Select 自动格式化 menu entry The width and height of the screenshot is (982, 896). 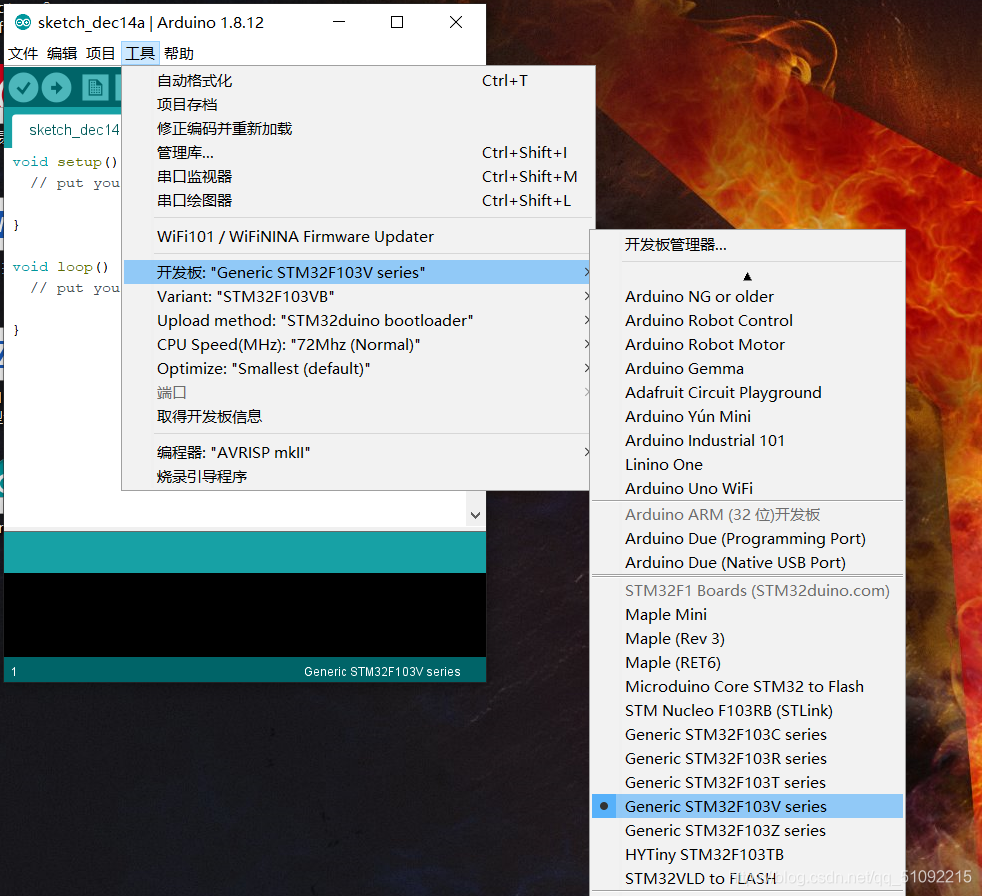[356, 81]
